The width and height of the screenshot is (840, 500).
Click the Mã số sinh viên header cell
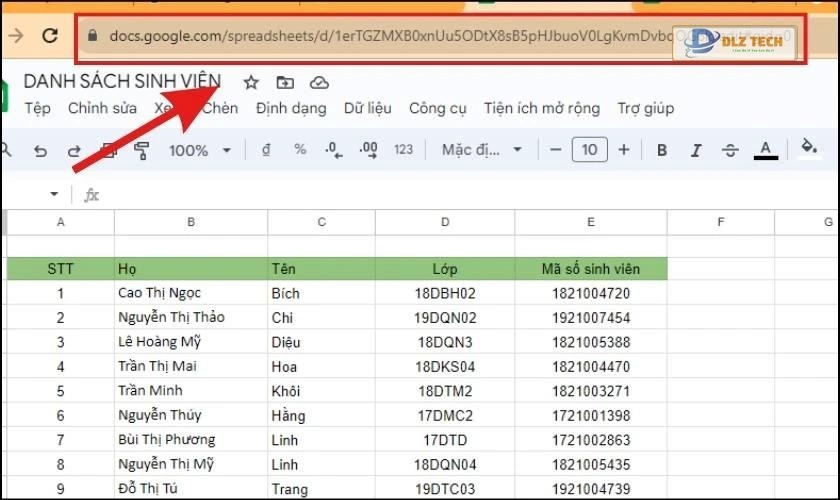[x=591, y=268]
